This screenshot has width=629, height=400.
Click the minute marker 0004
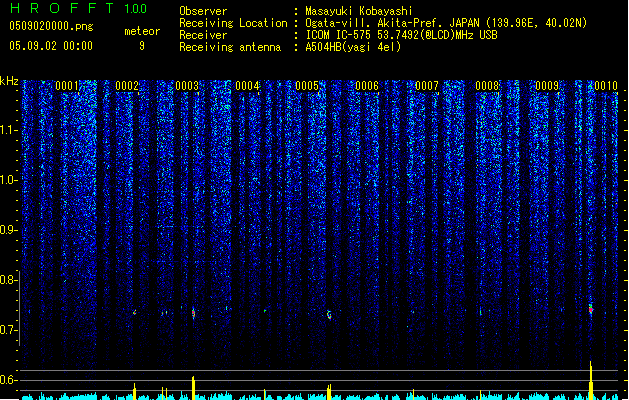pyautogui.click(x=247, y=86)
